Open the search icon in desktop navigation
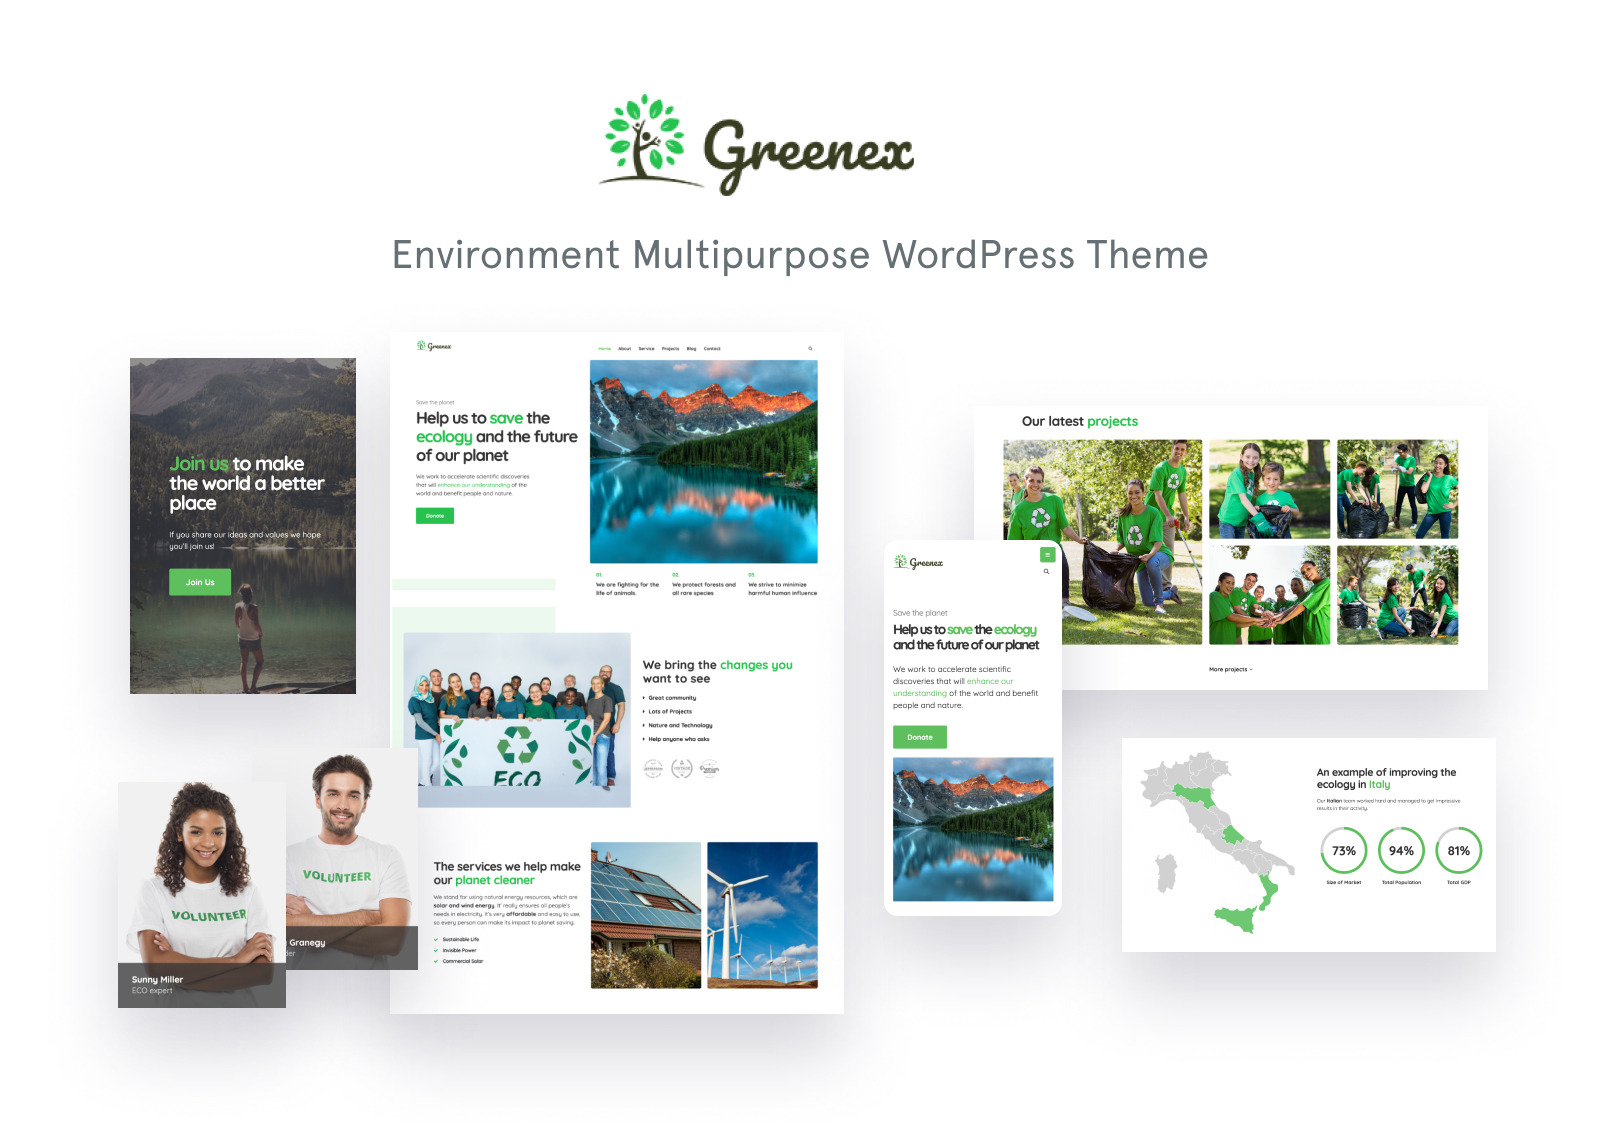1600x1136 pixels. coord(810,348)
